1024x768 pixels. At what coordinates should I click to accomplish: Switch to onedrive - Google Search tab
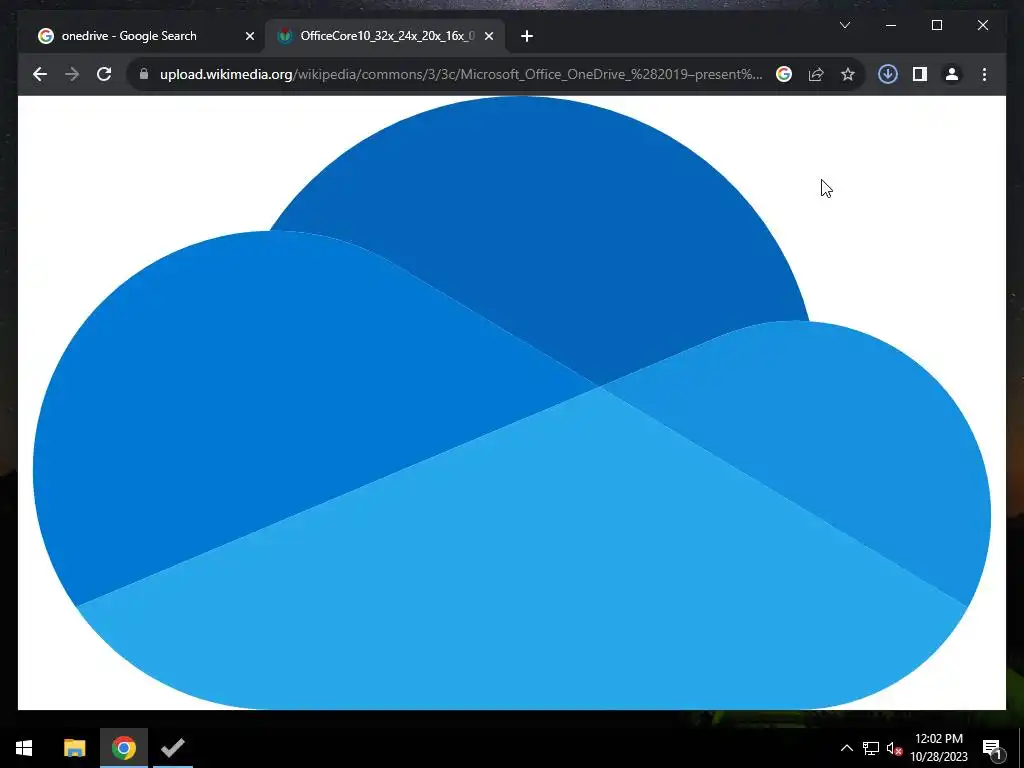(x=146, y=36)
